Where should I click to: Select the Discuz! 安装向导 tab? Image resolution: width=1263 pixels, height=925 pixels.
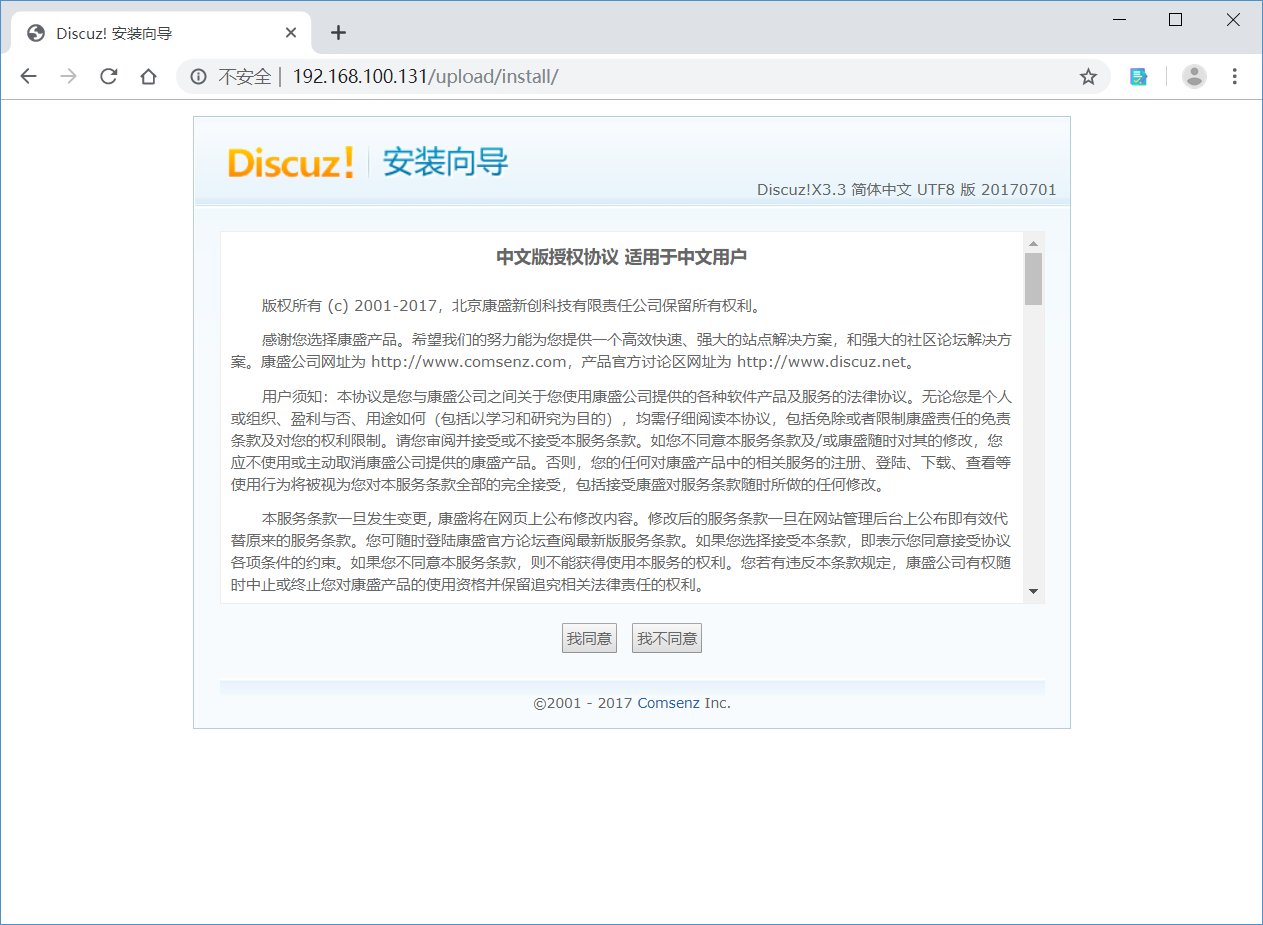pos(150,31)
